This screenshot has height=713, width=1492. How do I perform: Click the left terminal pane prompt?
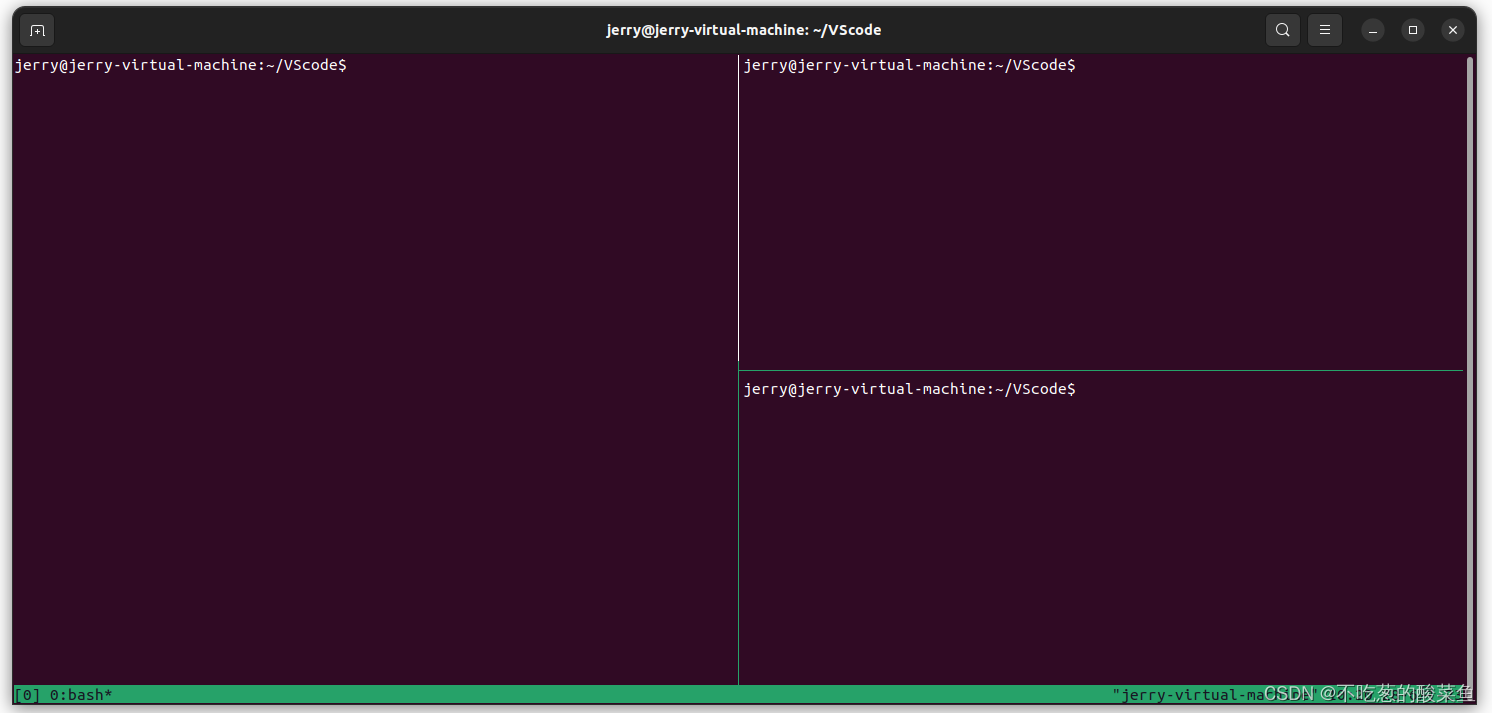(180, 64)
